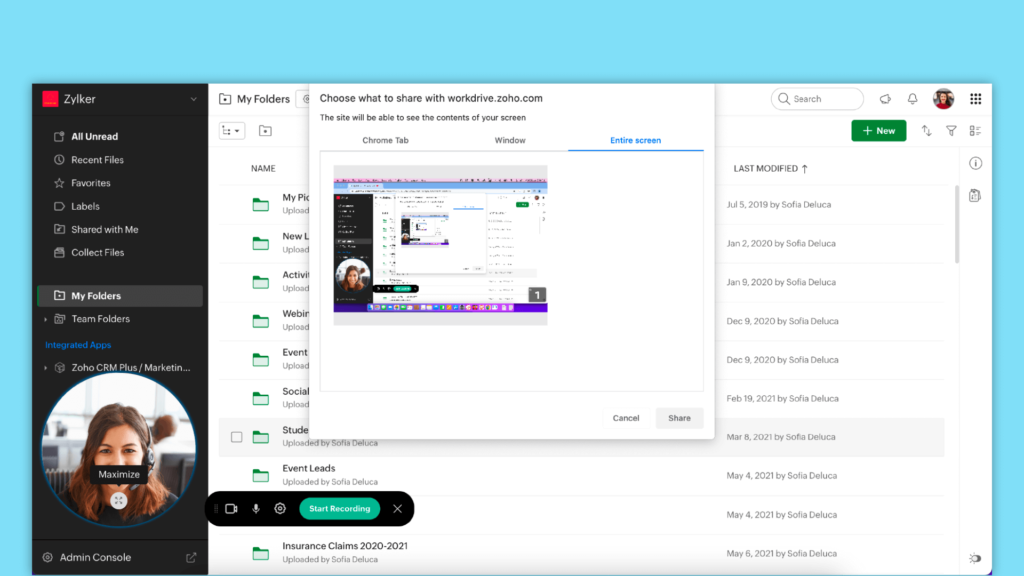Close the recording toolbar with X
The image size is (1024, 576).
point(397,509)
